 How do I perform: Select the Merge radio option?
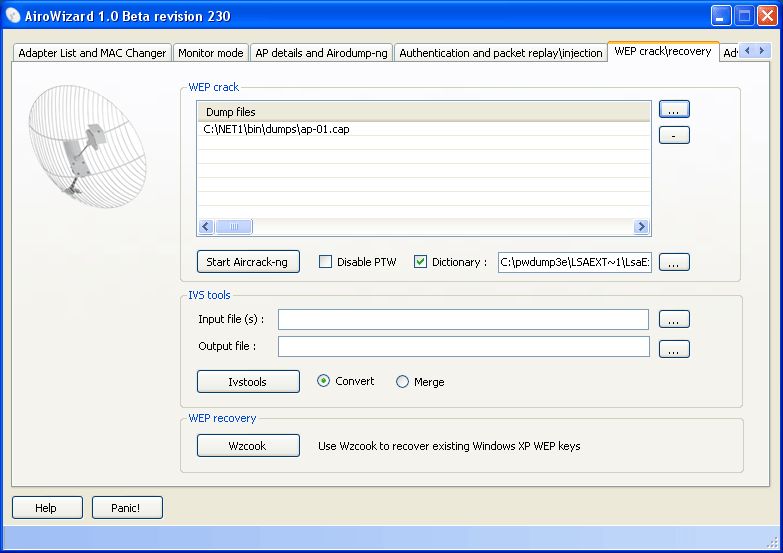(x=402, y=382)
